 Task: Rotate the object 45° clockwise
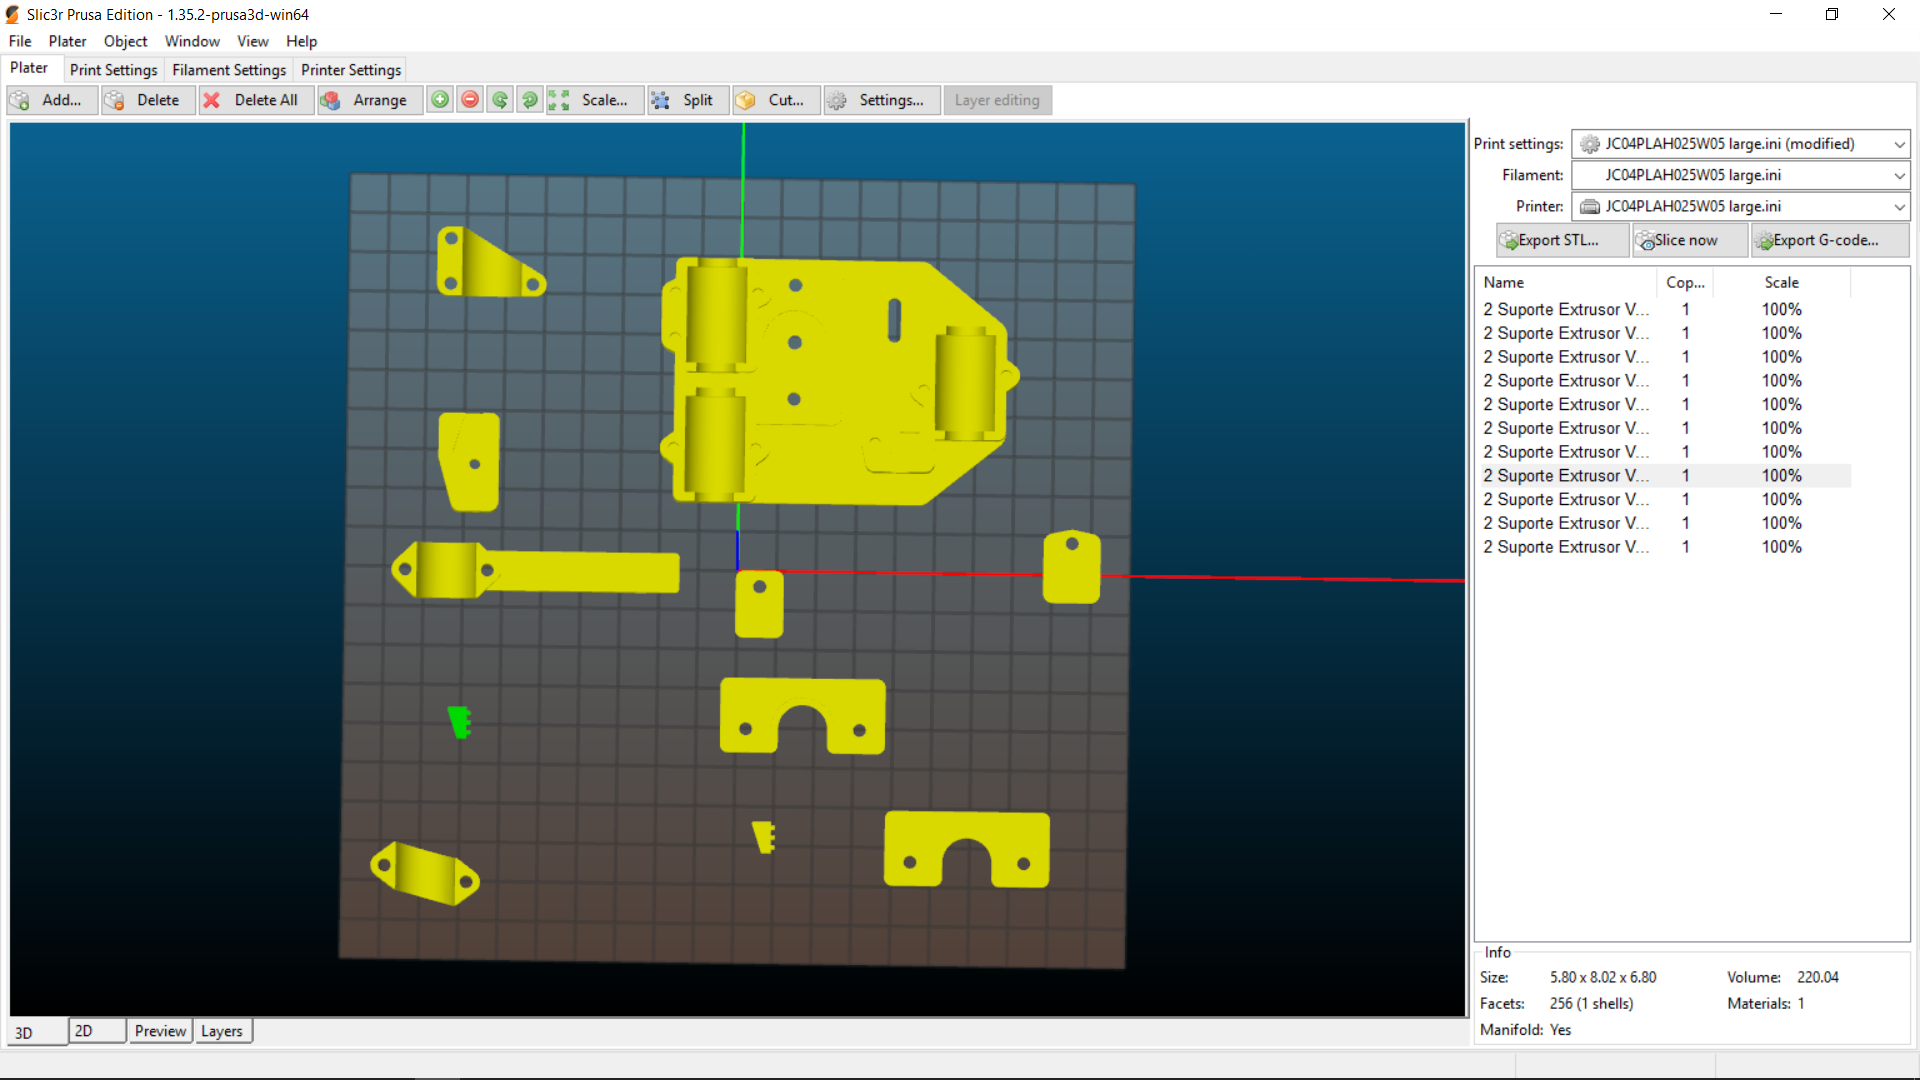[x=530, y=100]
